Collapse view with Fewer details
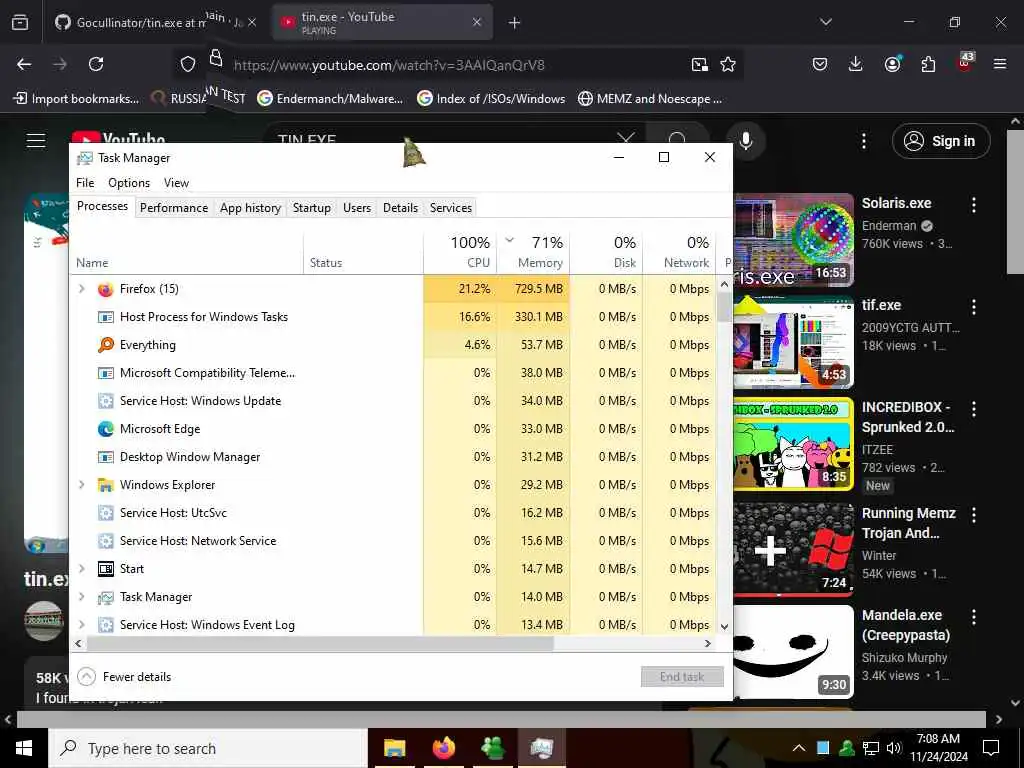Screen dimensions: 1024x768 click(x=124, y=677)
